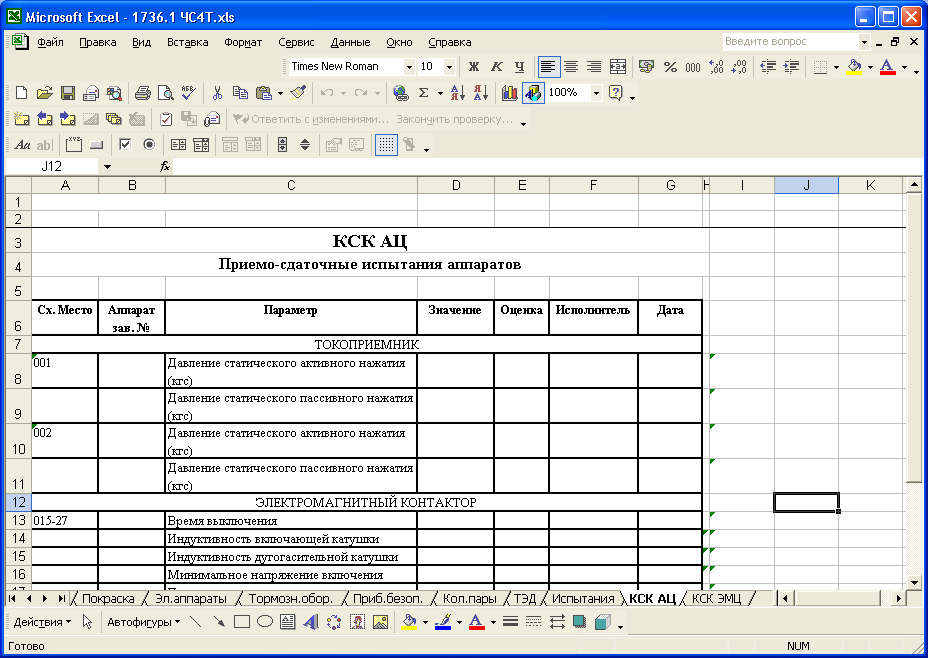This screenshot has width=928, height=658.
Task: Open the Name Box dropdown arrow
Action: 107,167
